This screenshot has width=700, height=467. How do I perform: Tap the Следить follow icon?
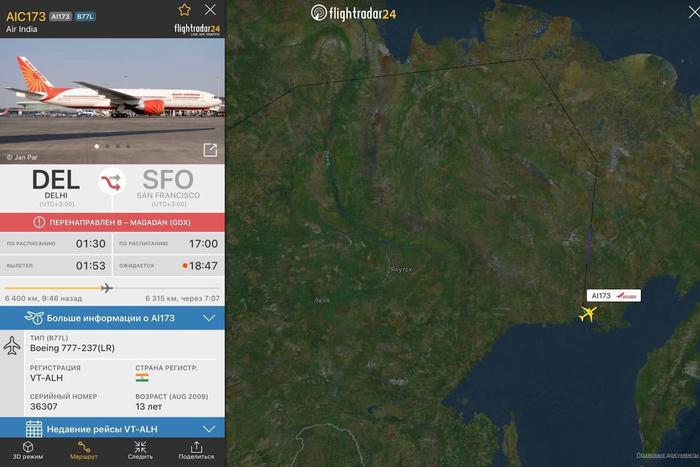point(140,450)
